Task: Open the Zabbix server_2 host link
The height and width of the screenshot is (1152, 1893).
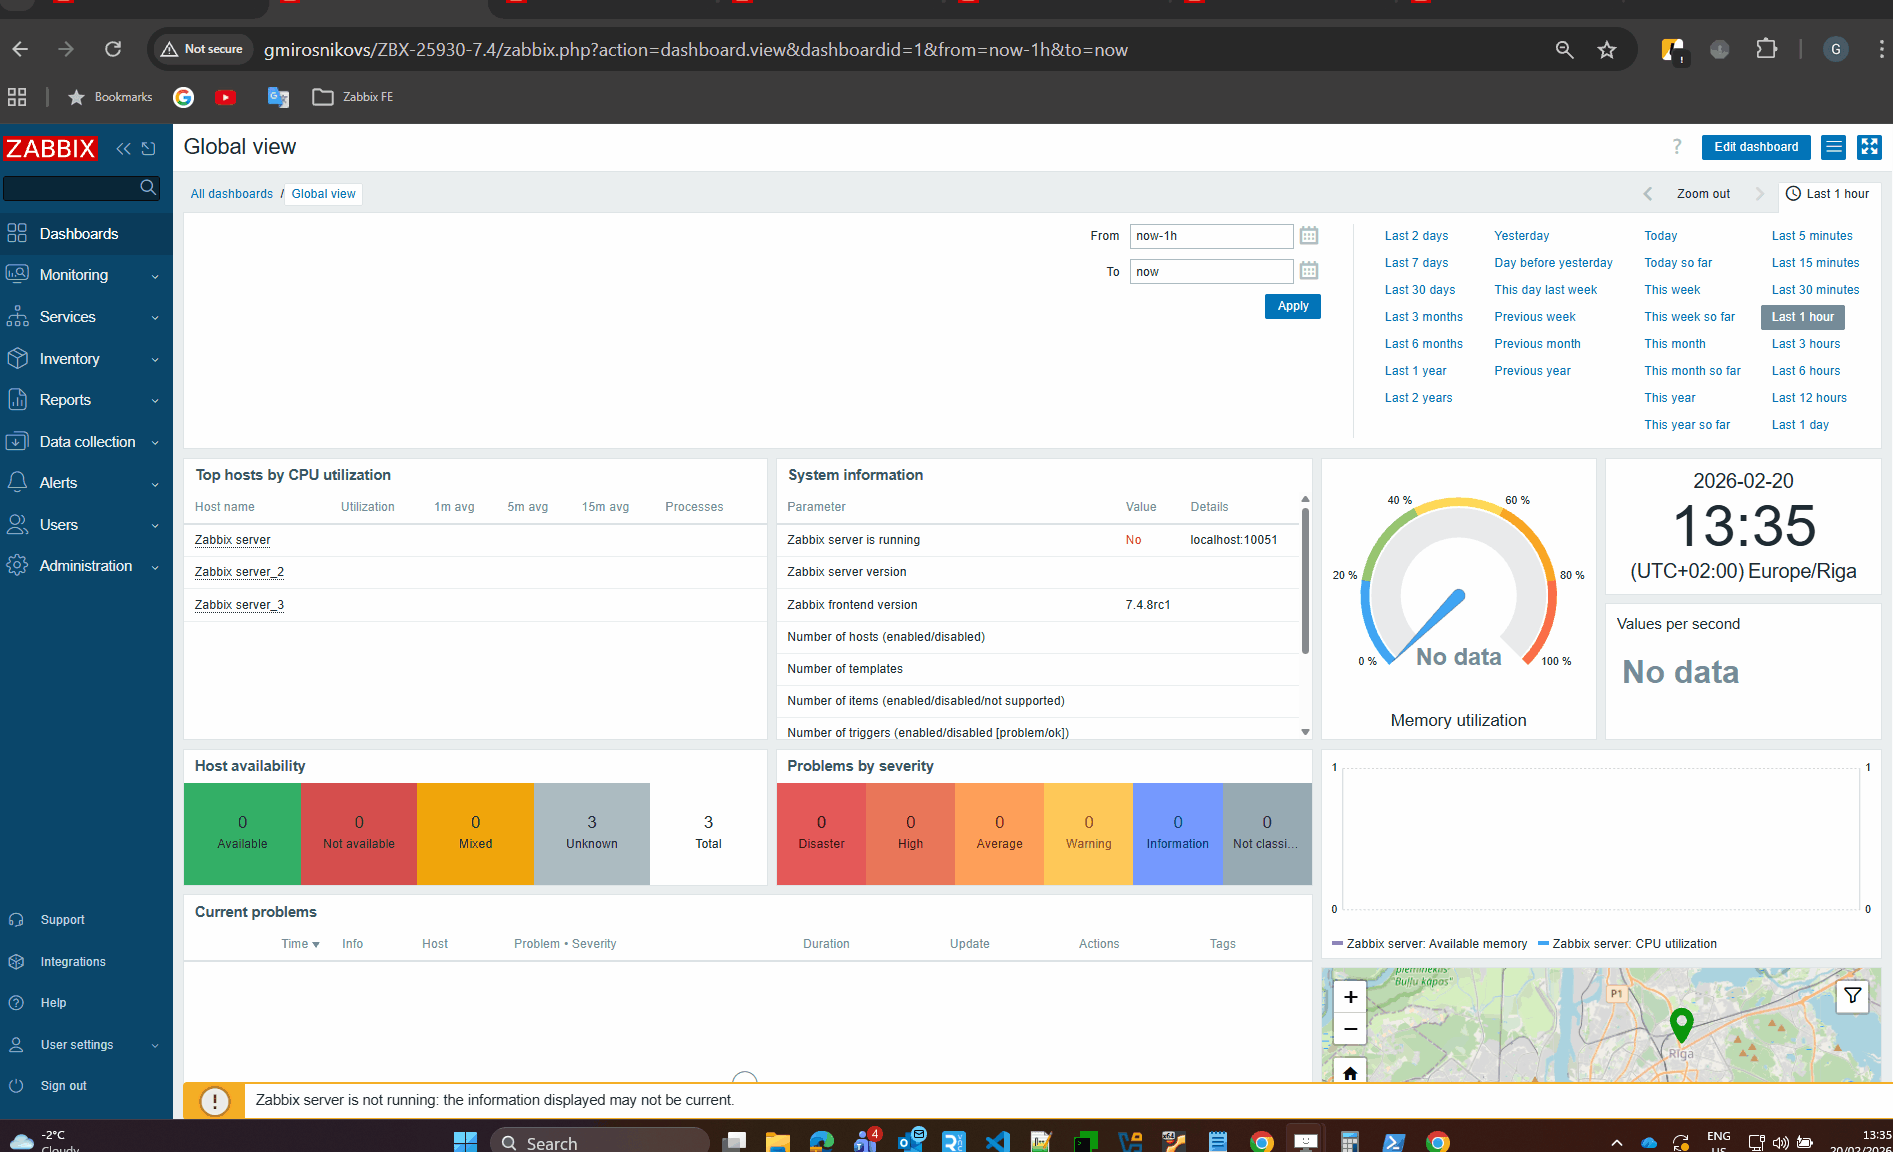Action: (239, 572)
